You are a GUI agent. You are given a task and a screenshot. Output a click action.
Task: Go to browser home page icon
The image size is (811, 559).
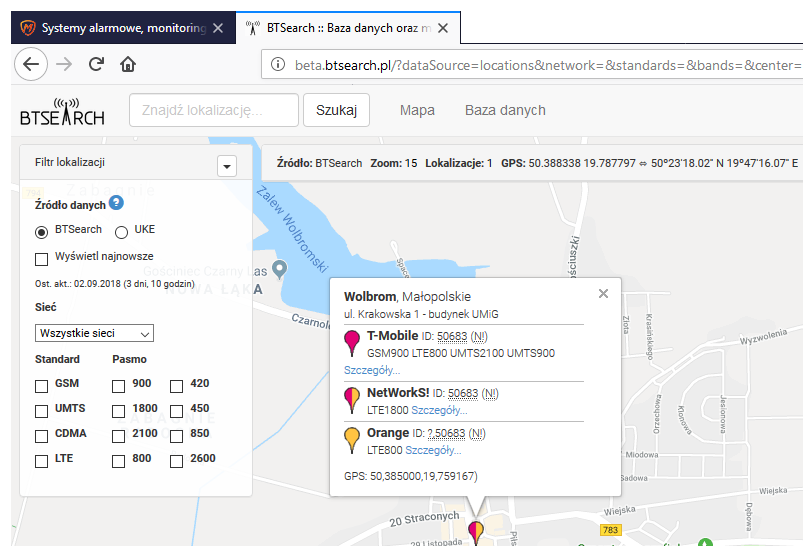128,65
